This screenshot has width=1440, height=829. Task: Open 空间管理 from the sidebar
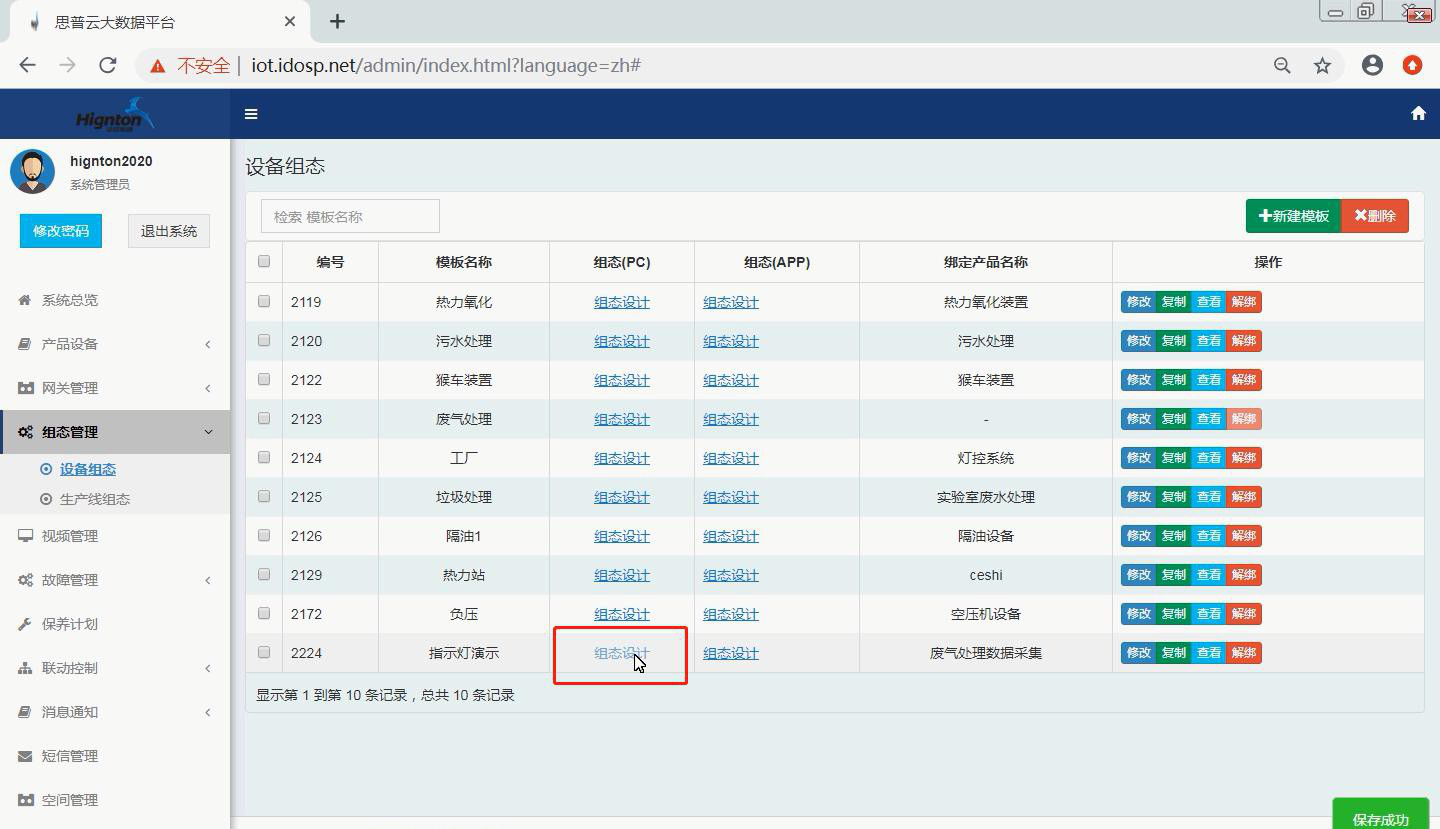click(x=71, y=799)
